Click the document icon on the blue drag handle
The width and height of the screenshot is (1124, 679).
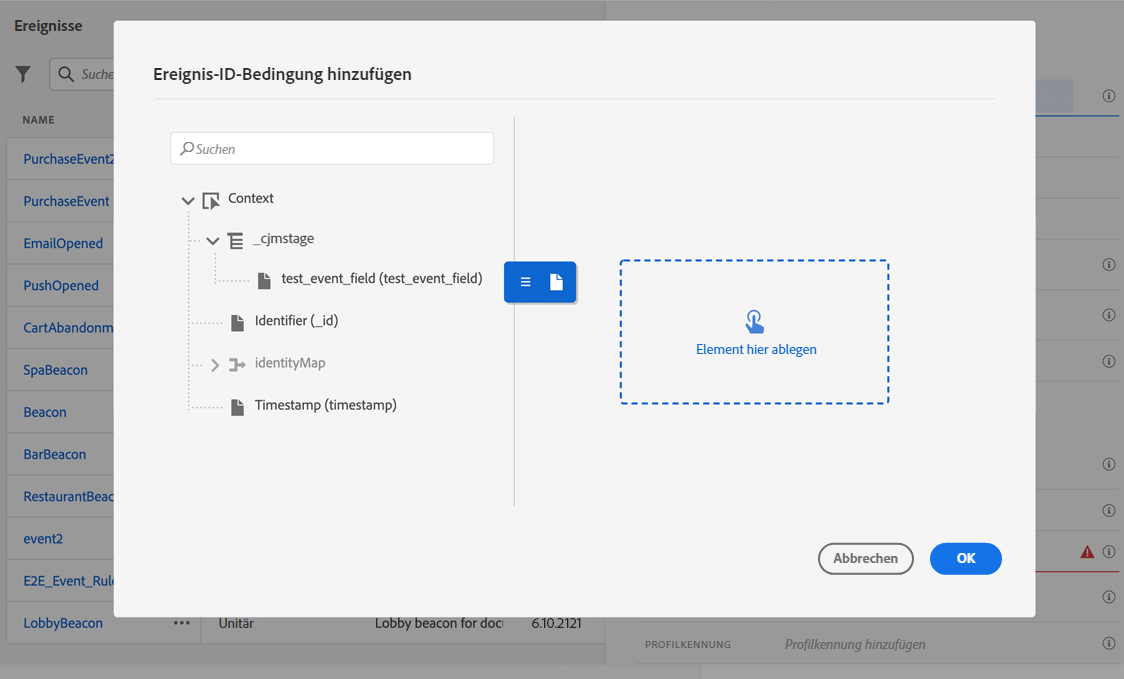(556, 282)
